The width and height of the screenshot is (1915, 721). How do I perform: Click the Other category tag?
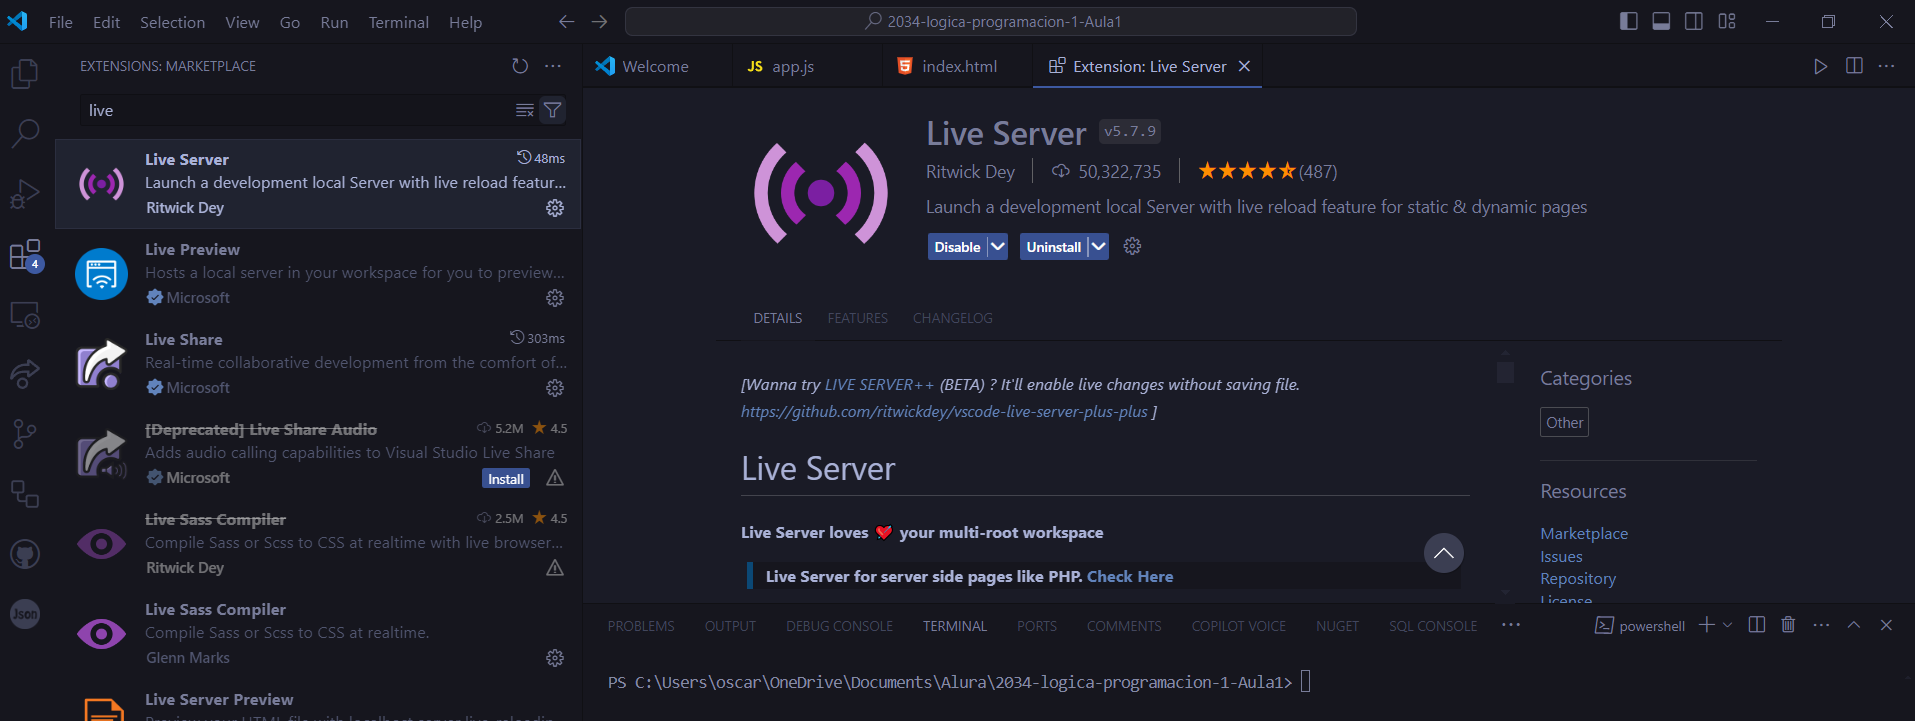click(x=1564, y=422)
